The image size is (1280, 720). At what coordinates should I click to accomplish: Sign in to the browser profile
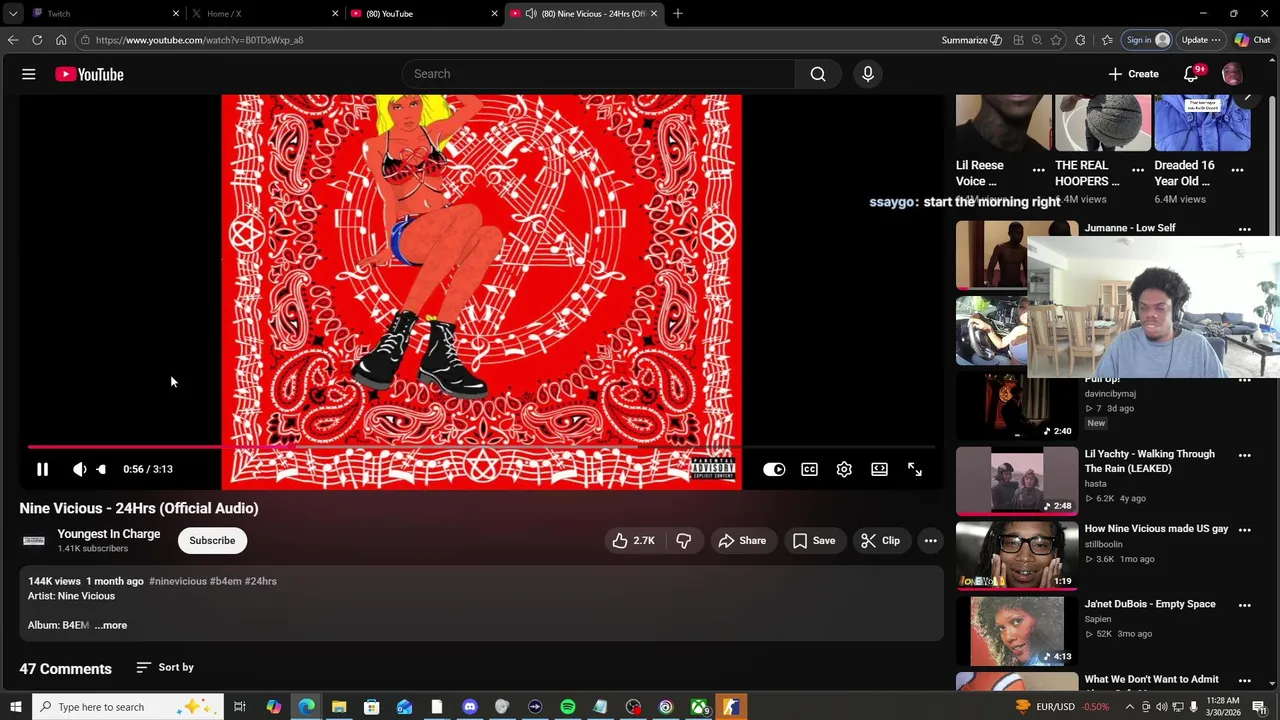tap(1147, 40)
